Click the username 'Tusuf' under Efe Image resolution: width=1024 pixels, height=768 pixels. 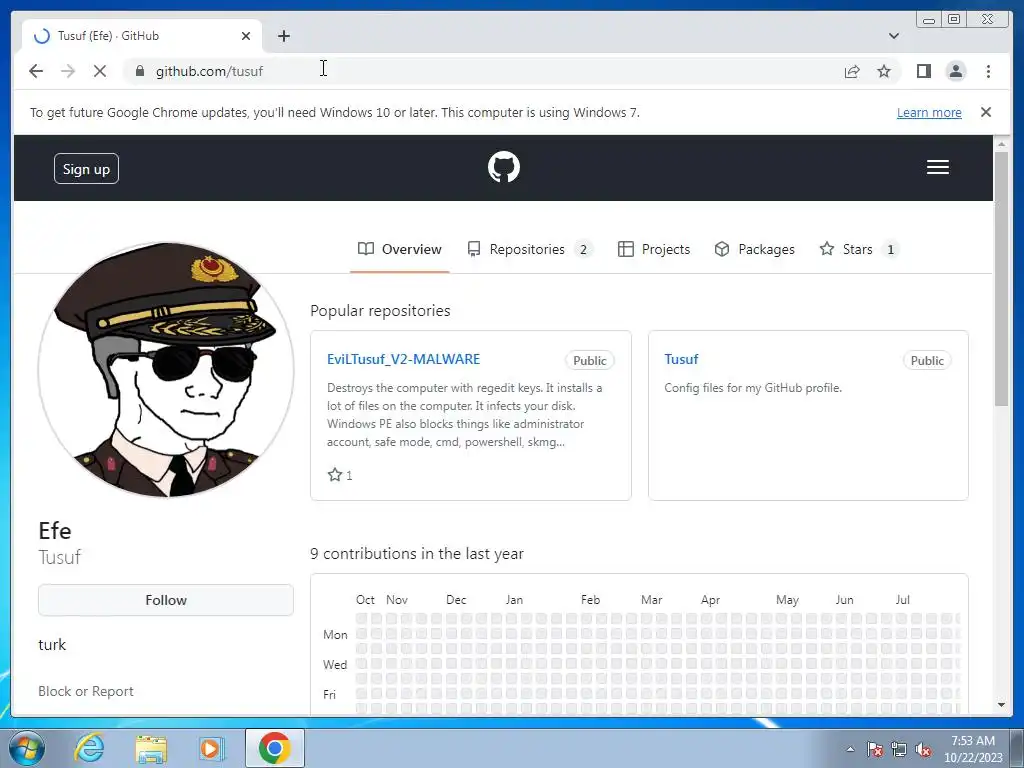tap(59, 557)
